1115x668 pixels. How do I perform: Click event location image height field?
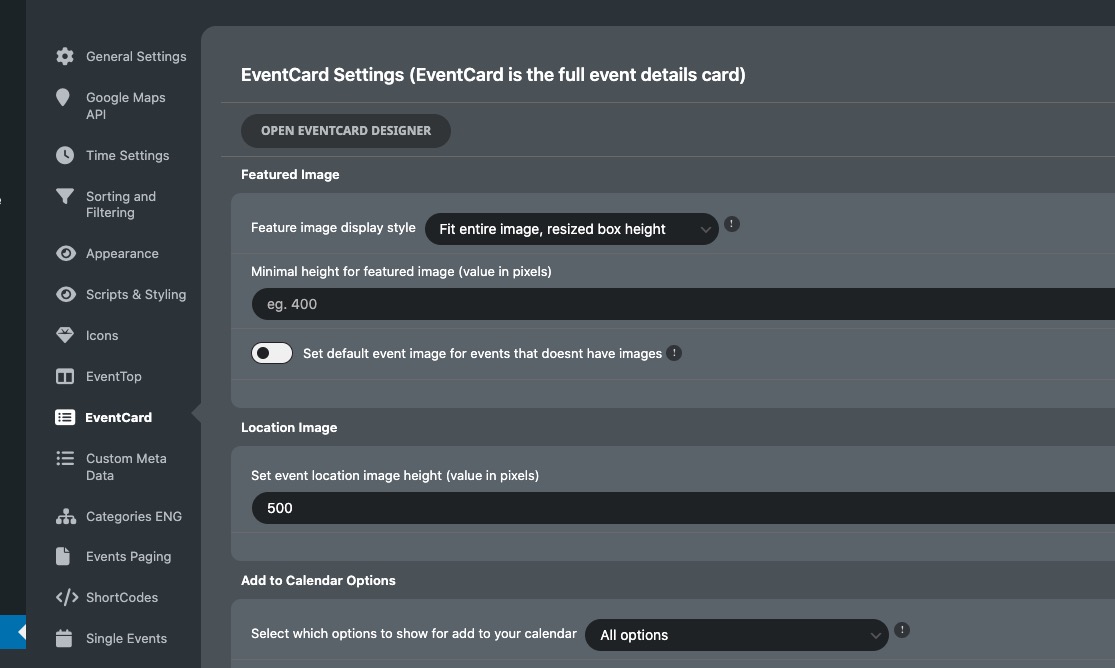coord(683,508)
